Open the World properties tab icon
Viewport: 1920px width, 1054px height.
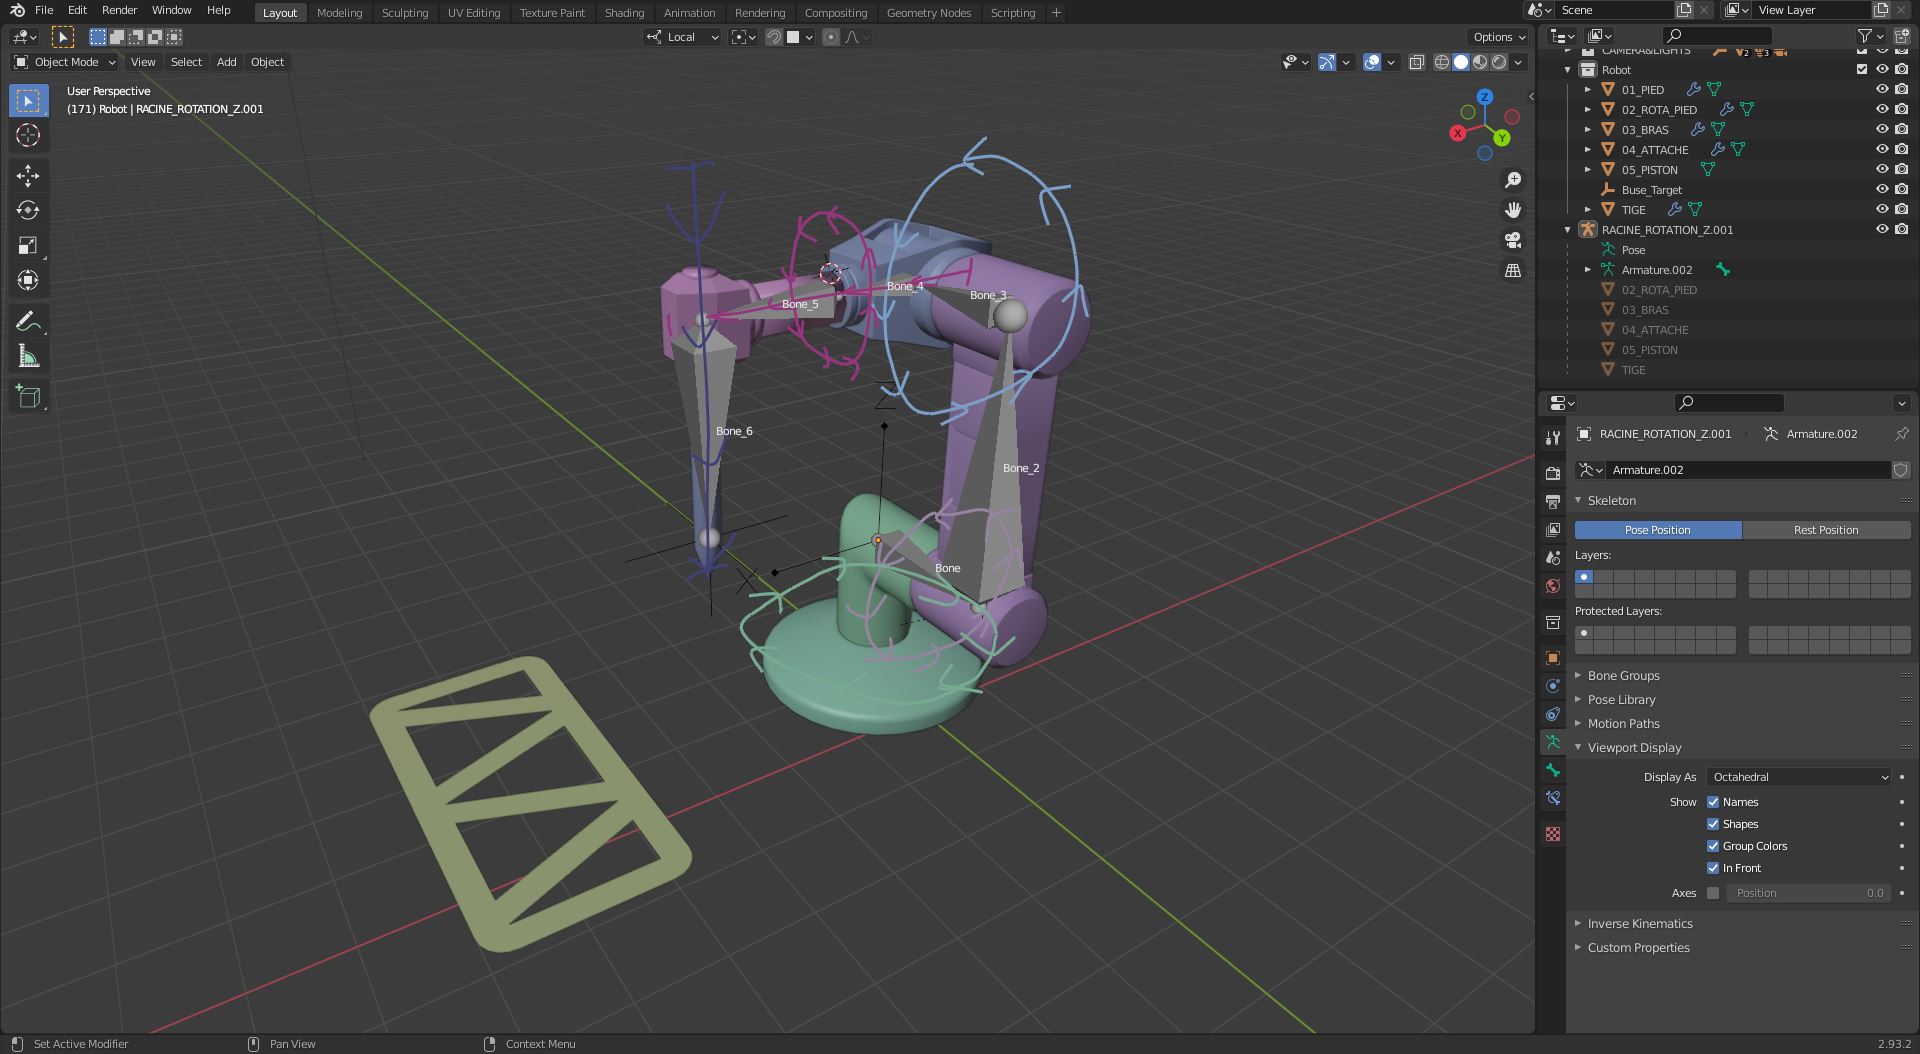[x=1552, y=586]
